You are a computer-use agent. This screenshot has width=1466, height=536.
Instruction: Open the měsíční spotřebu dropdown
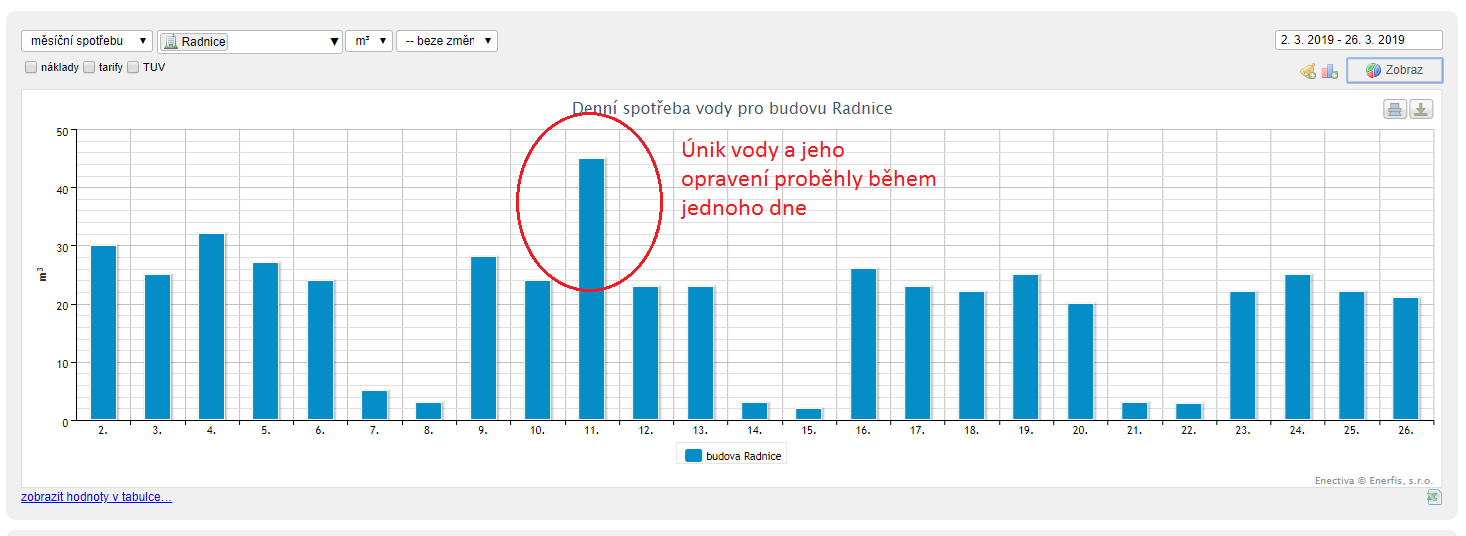click(87, 41)
